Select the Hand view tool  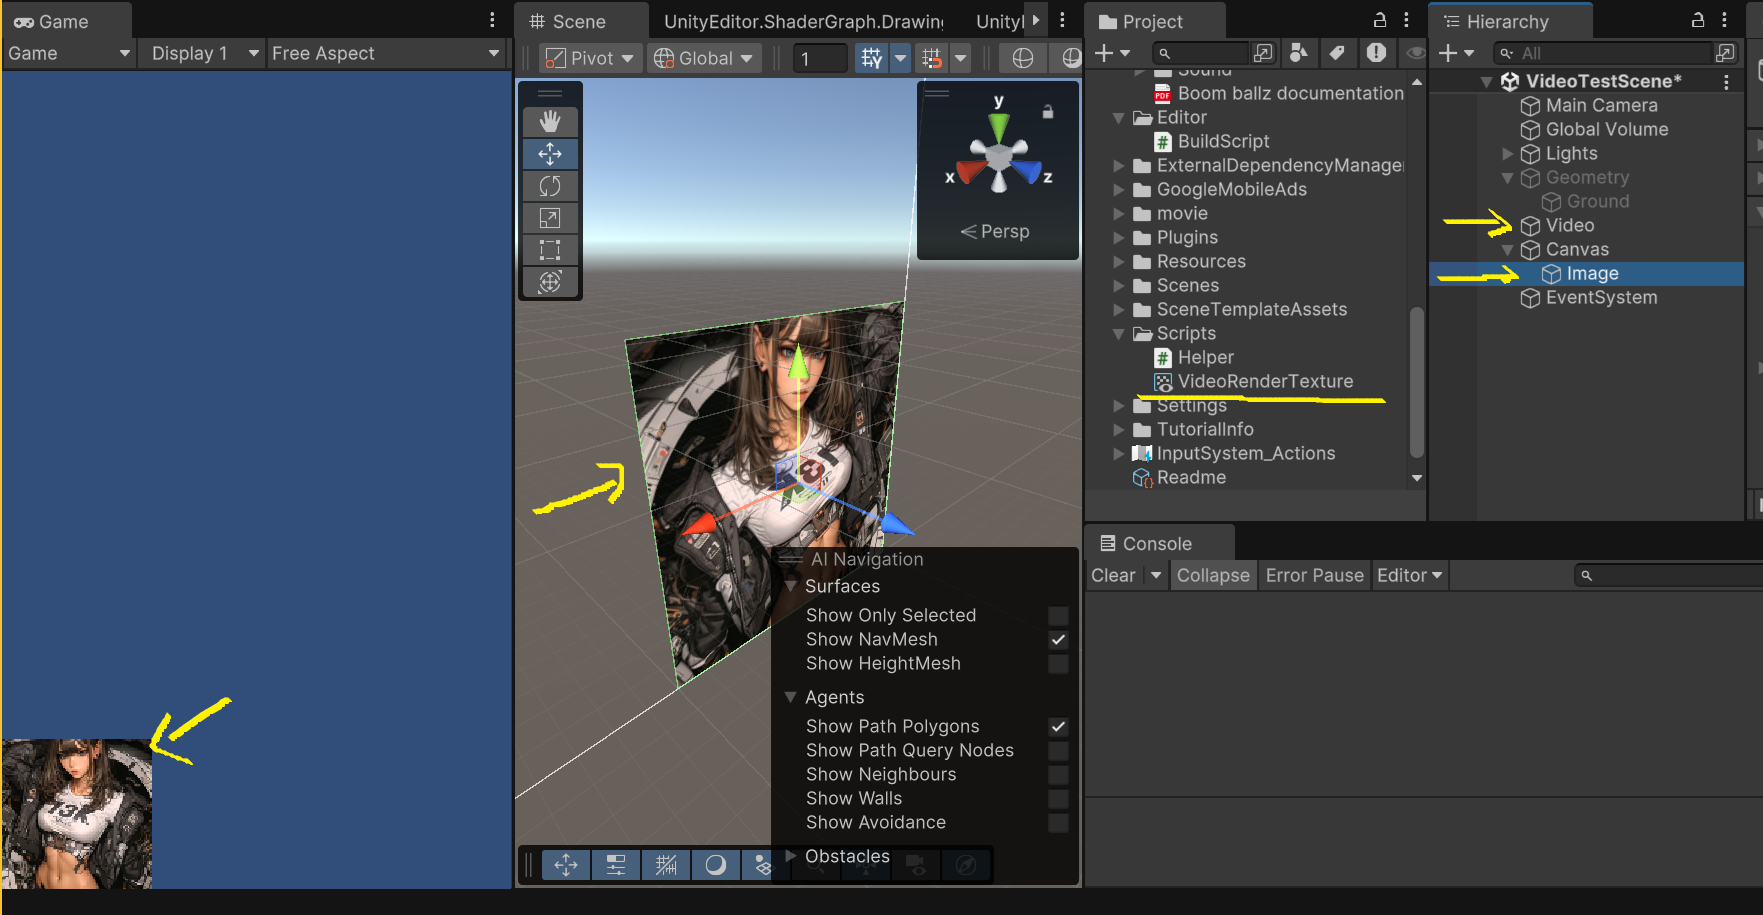[x=550, y=122]
